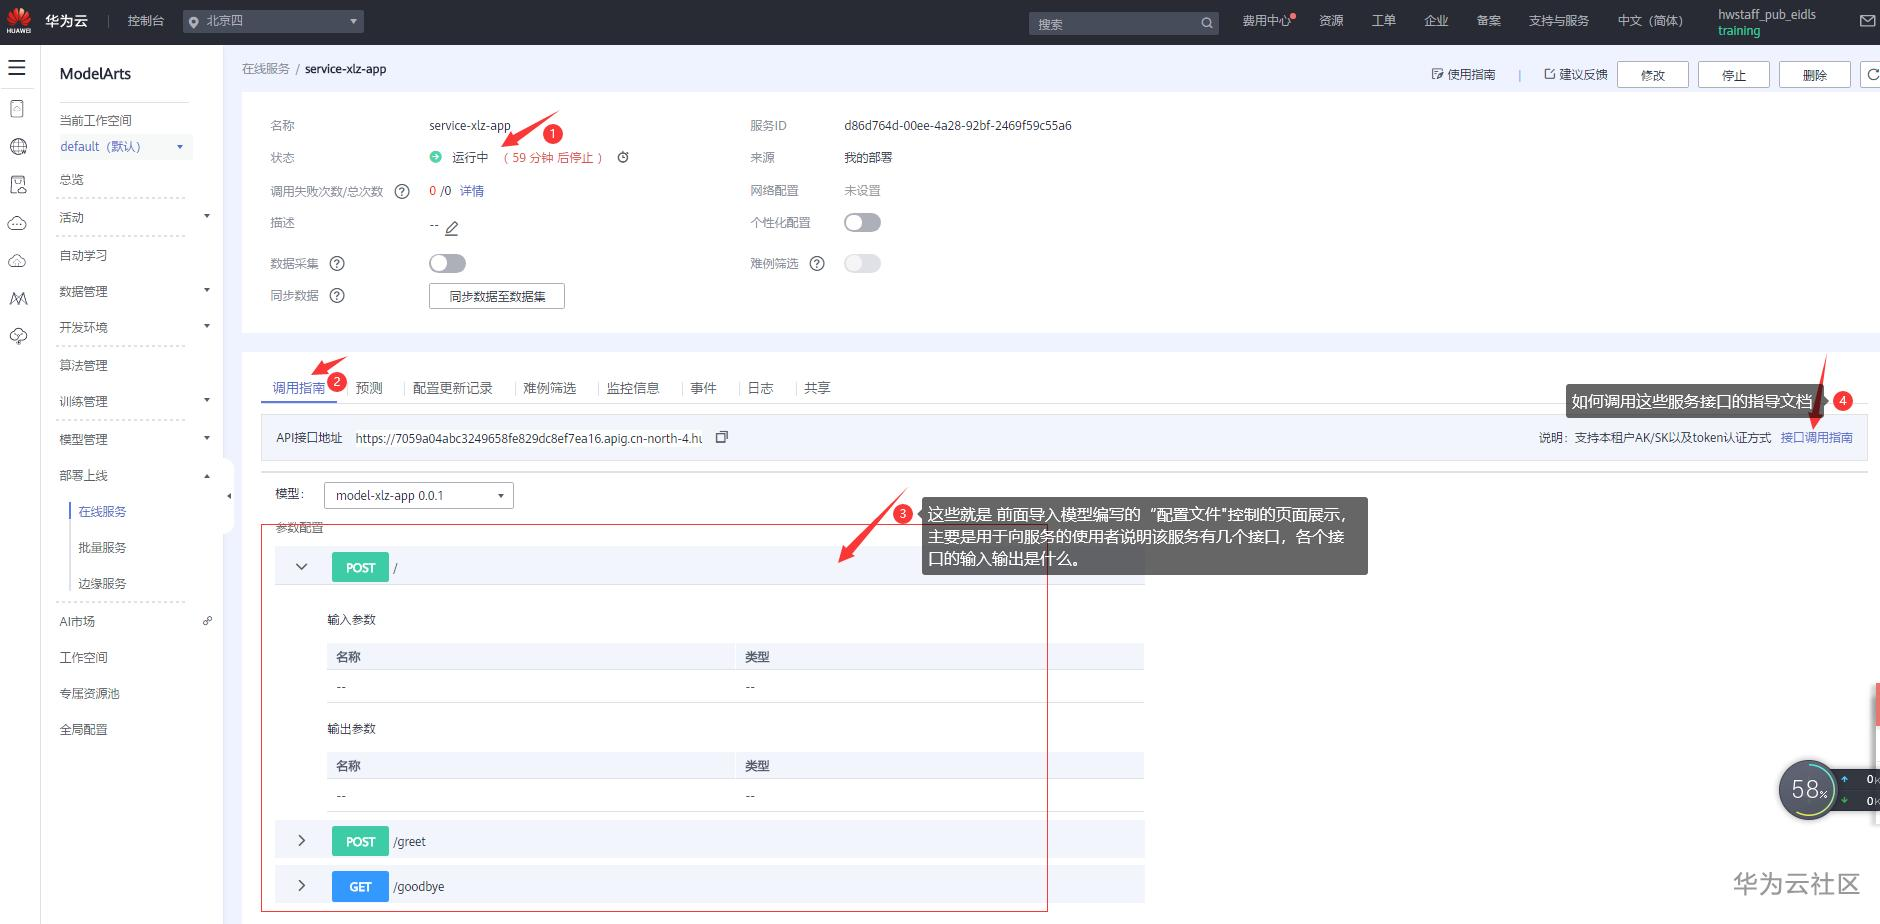
Task: Click the Huawei Cloud logo
Action: pyautogui.click(x=47, y=21)
